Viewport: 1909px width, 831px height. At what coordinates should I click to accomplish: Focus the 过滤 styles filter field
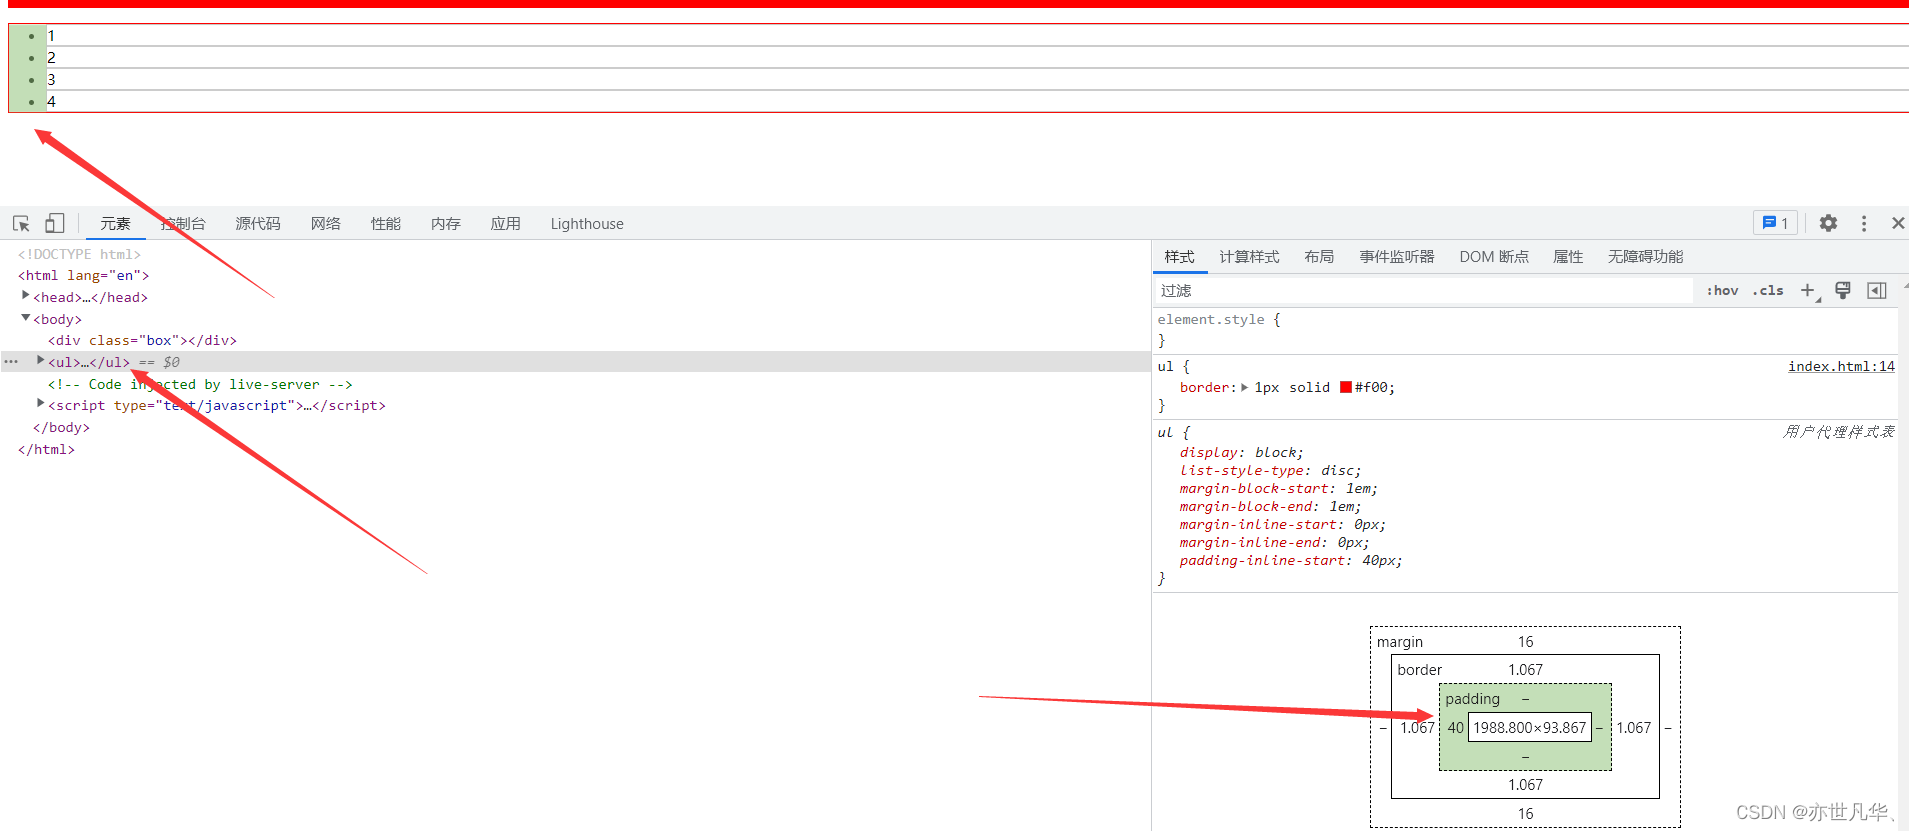[x=1424, y=290]
